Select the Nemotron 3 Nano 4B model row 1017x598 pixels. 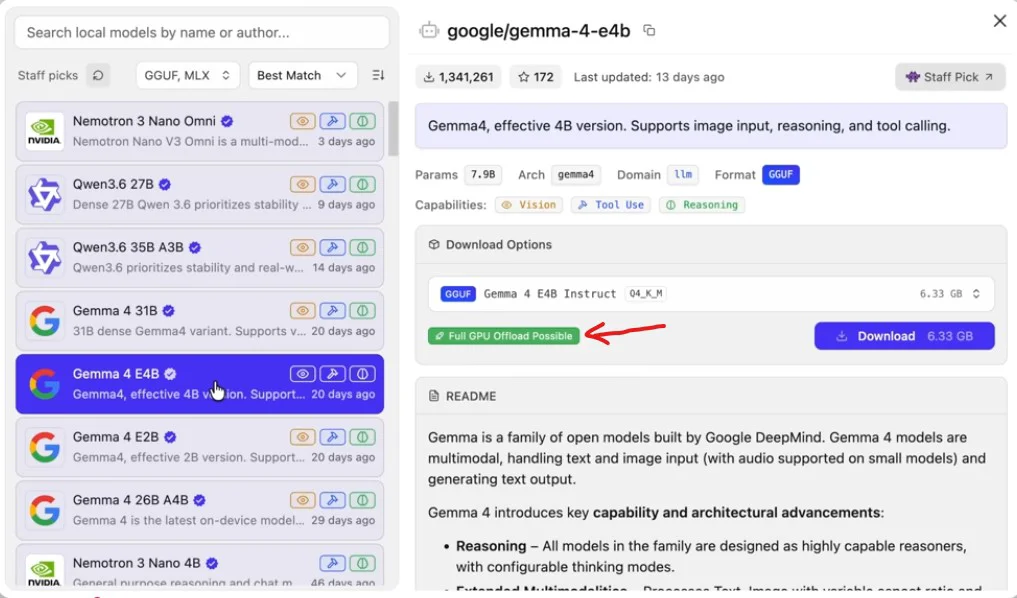coord(200,566)
